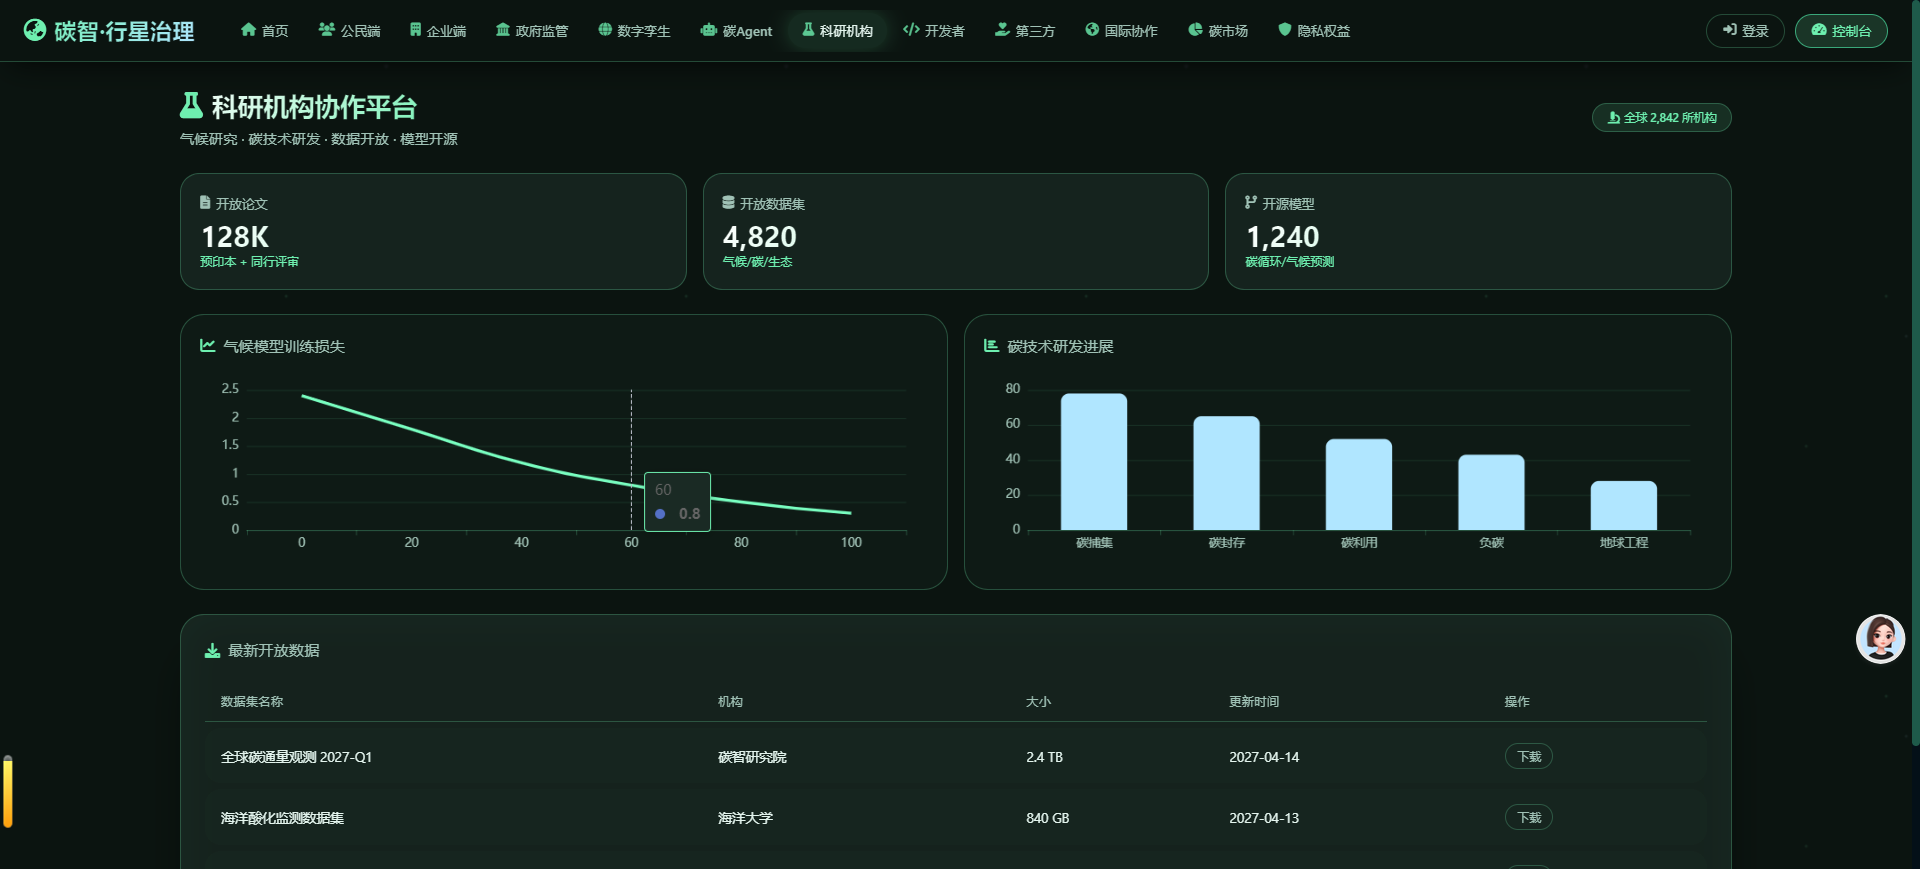Click the document icon on 开放论文 card
The width and height of the screenshot is (1920, 869).
click(205, 203)
